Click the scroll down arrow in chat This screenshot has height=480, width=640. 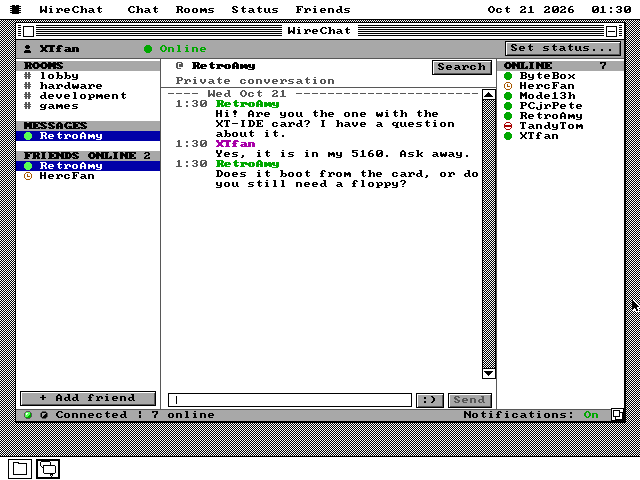click(489, 373)
